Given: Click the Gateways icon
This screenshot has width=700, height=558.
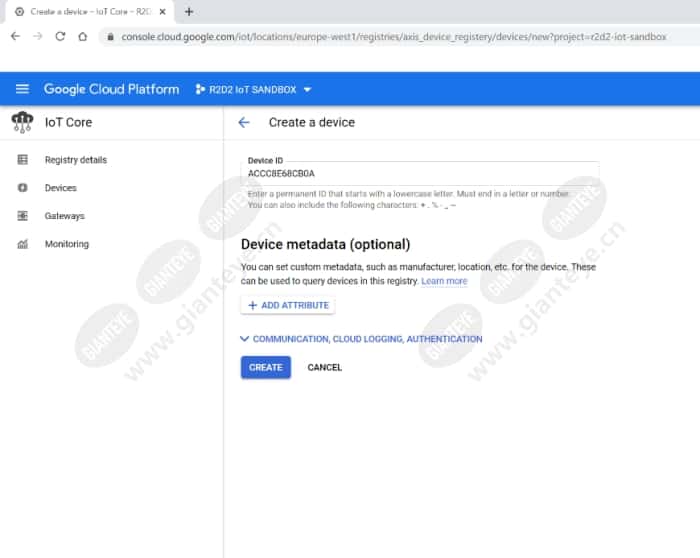Looking at the screenshot, I should (x=22, y=216).
